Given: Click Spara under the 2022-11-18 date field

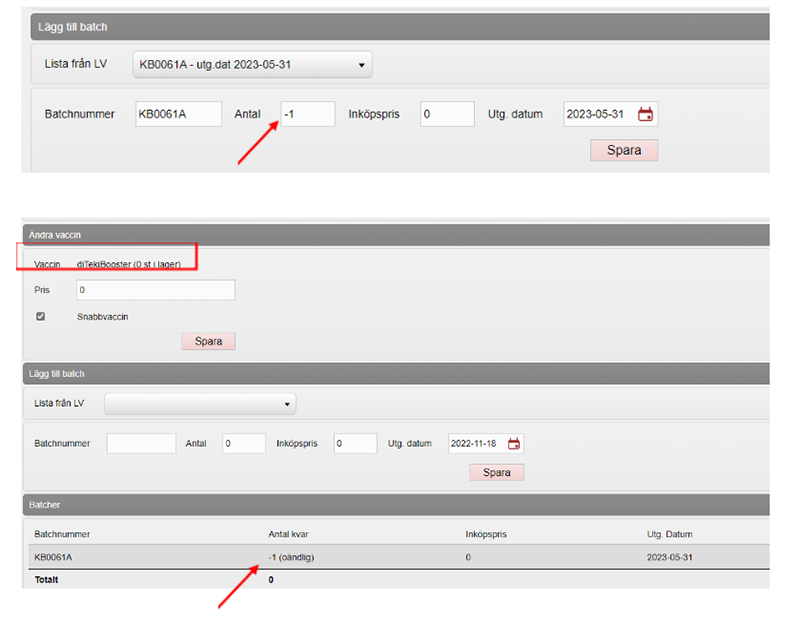Looking at the screenshot, I should point(496,472).
